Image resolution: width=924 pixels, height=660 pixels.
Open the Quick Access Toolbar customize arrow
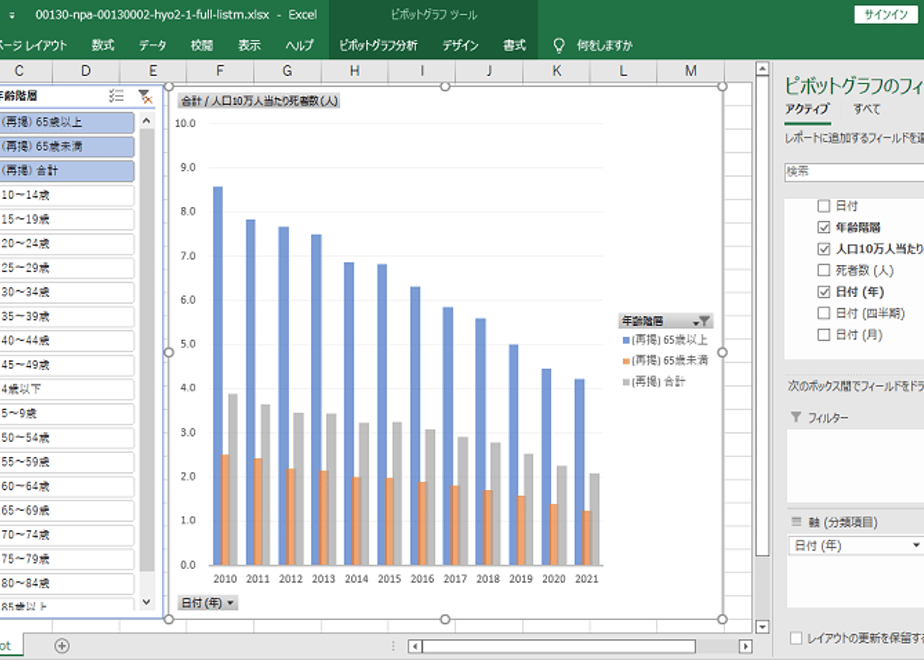[12, 15]
